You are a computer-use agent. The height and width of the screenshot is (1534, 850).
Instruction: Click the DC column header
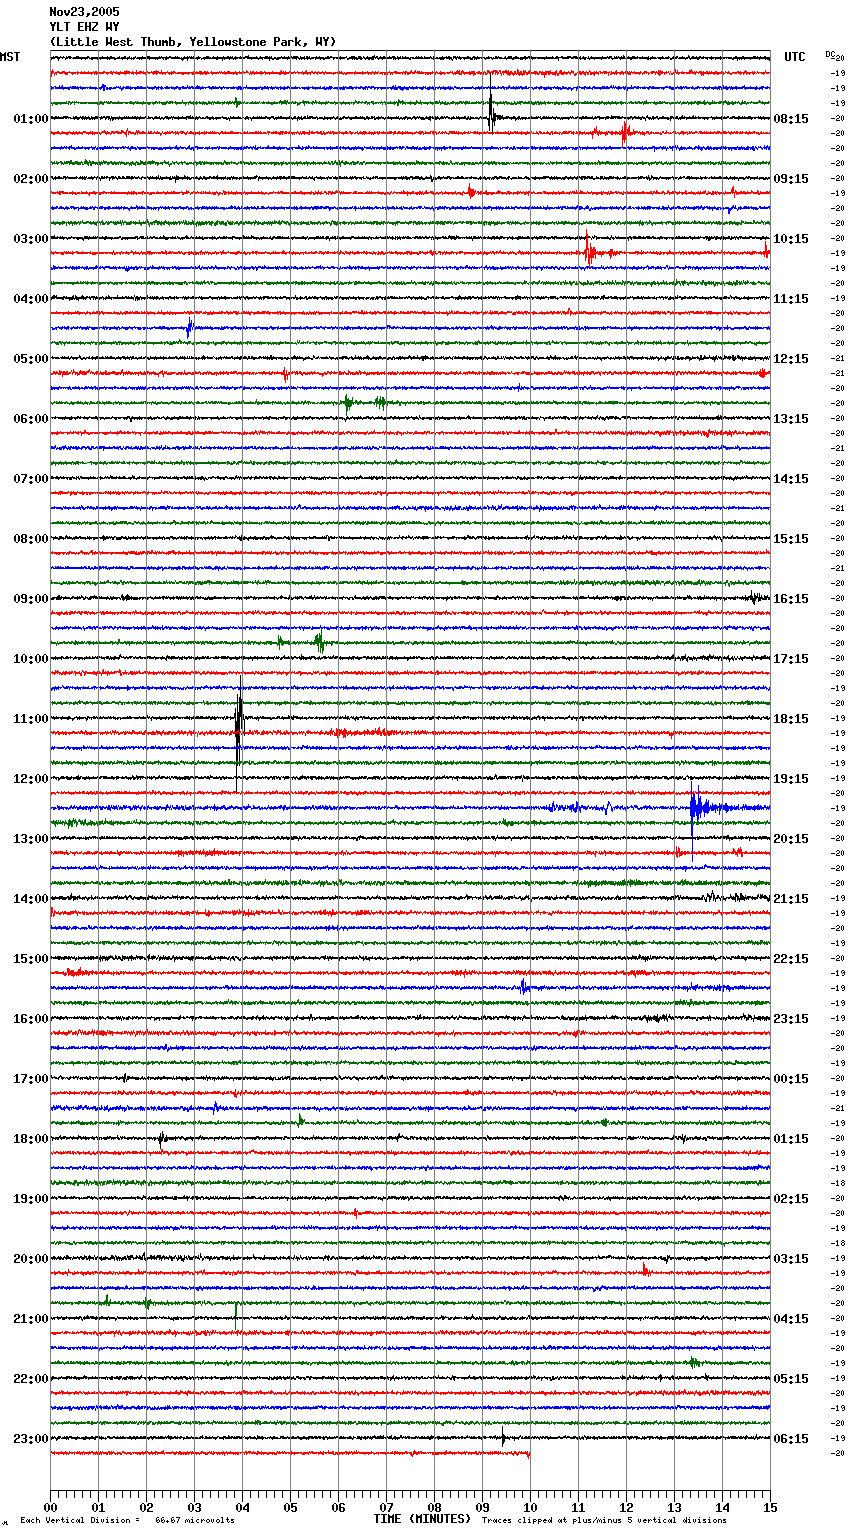(x=830, y=55)
